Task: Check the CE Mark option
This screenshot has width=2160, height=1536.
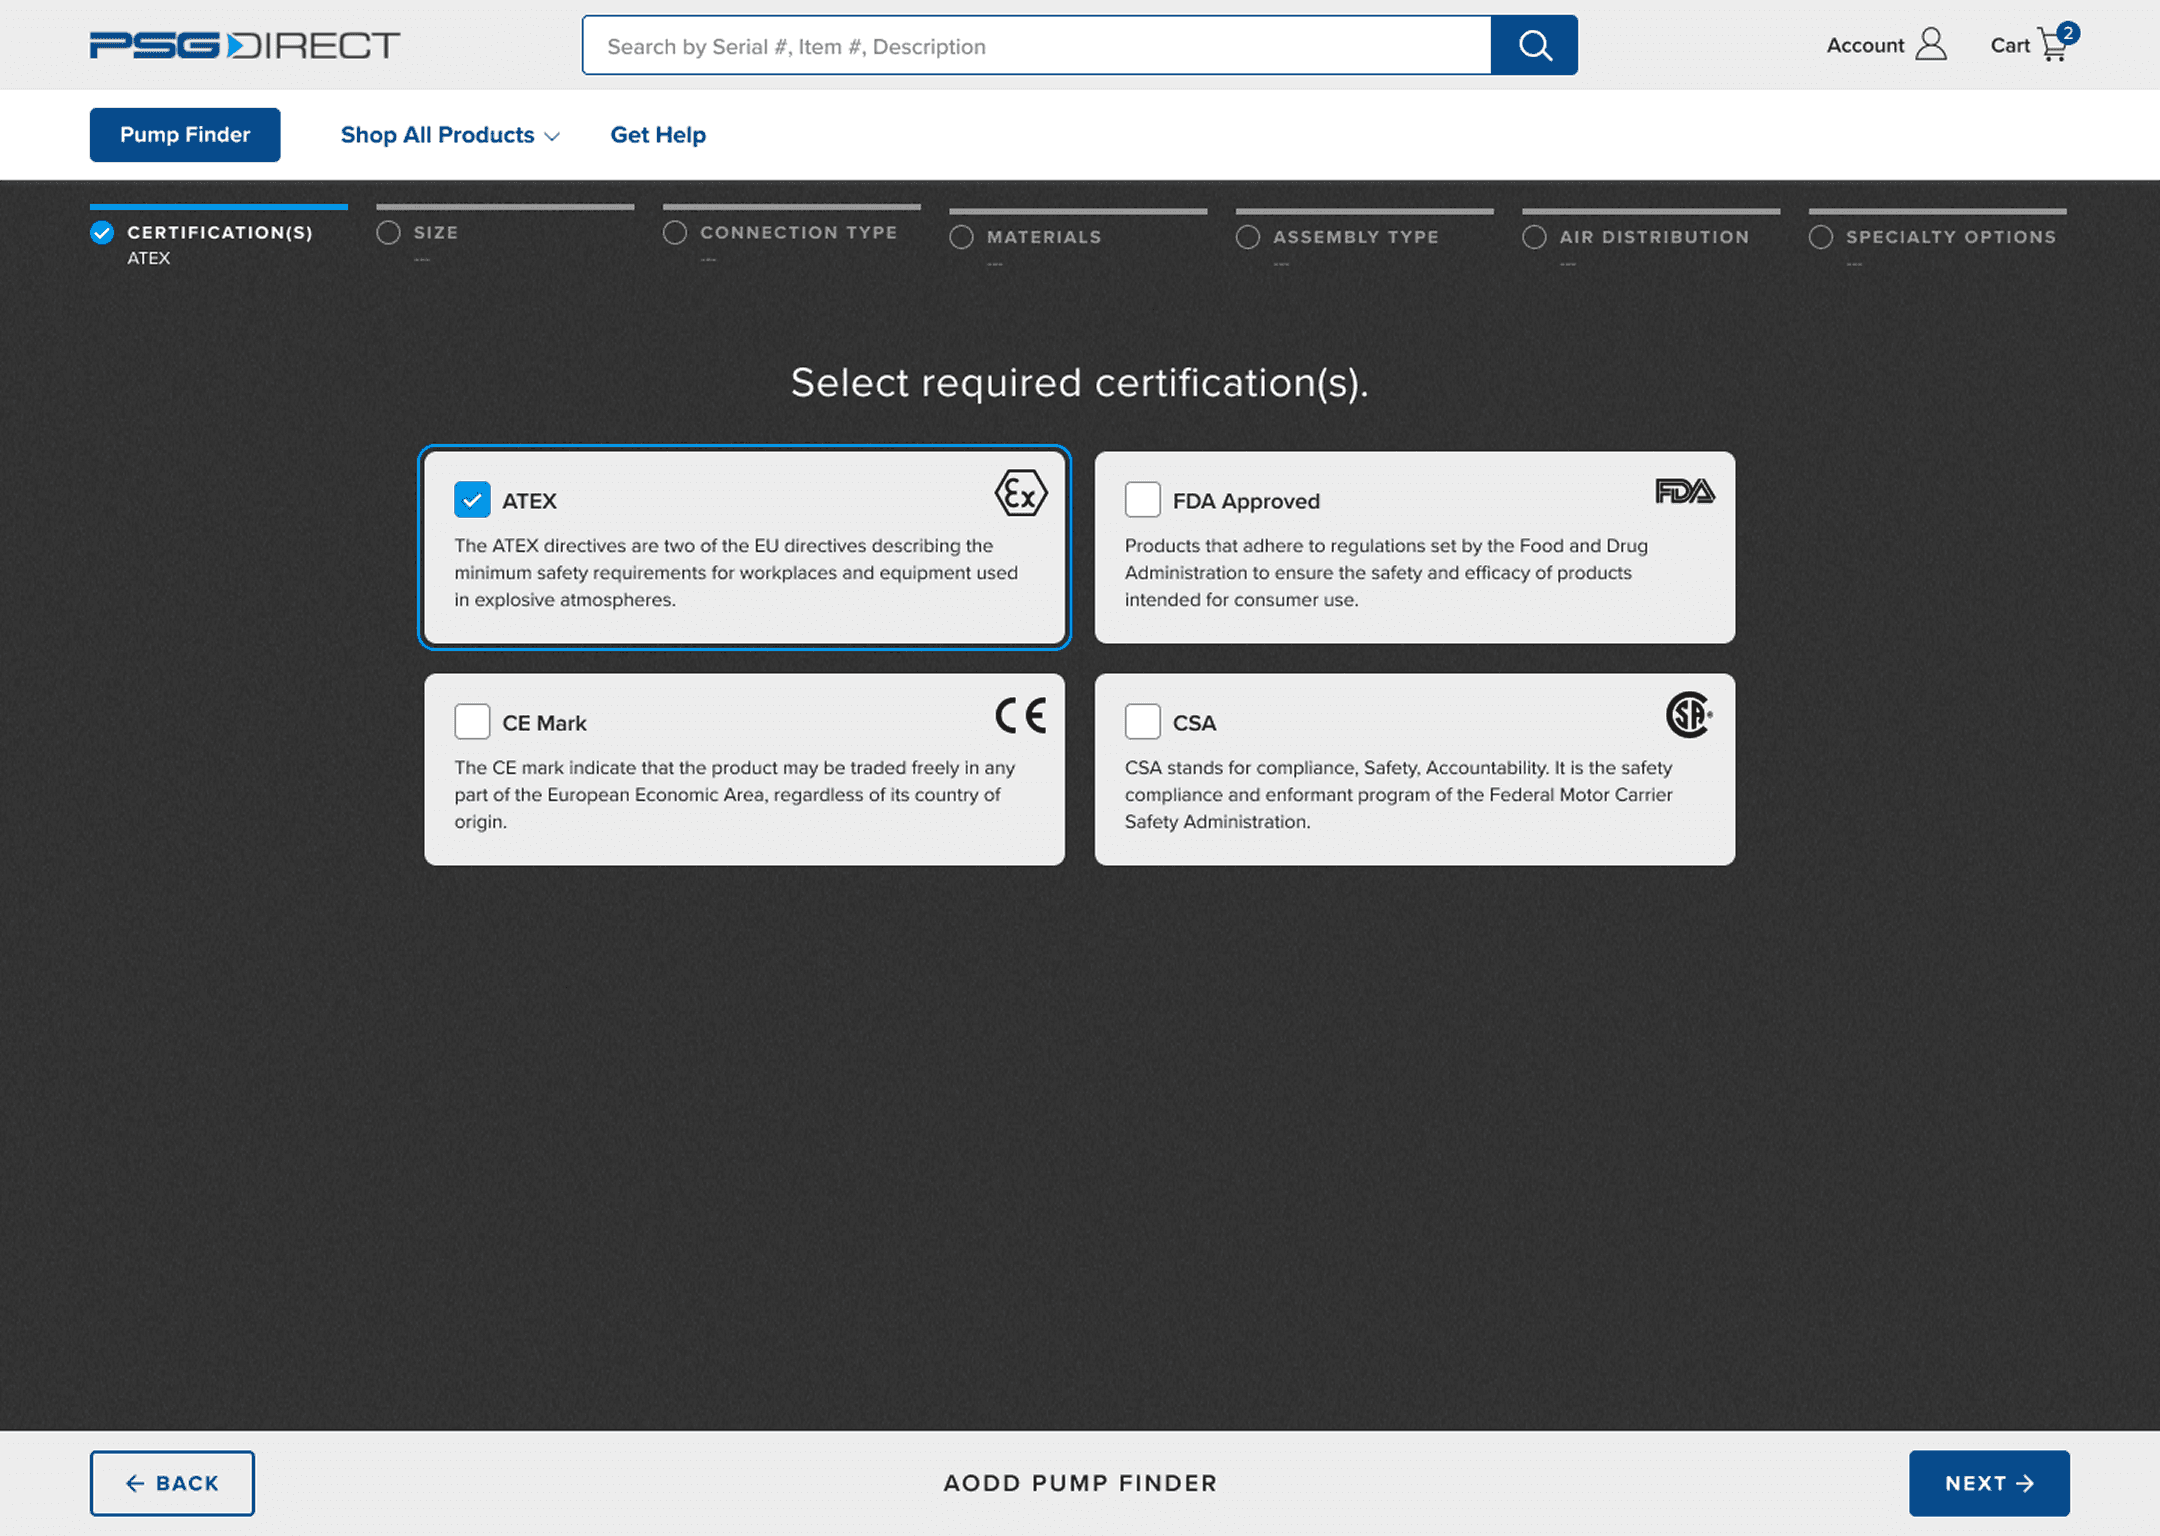Action: point(472,721)
